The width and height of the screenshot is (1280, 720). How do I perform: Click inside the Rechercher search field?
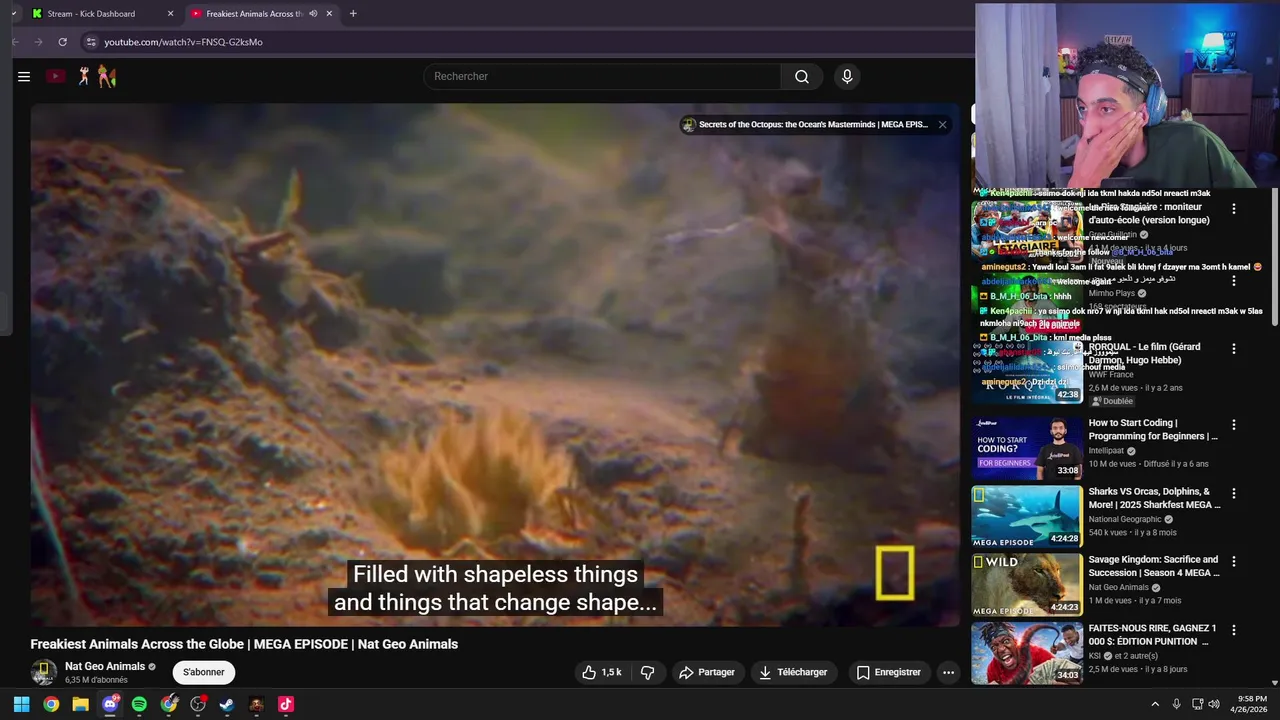point(603,76)
